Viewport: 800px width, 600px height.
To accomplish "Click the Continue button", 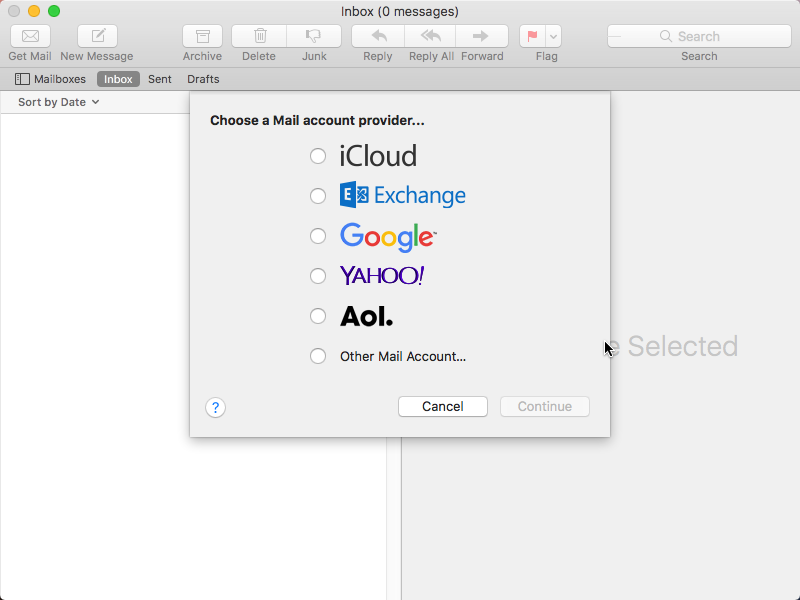I will coord(545,407).
